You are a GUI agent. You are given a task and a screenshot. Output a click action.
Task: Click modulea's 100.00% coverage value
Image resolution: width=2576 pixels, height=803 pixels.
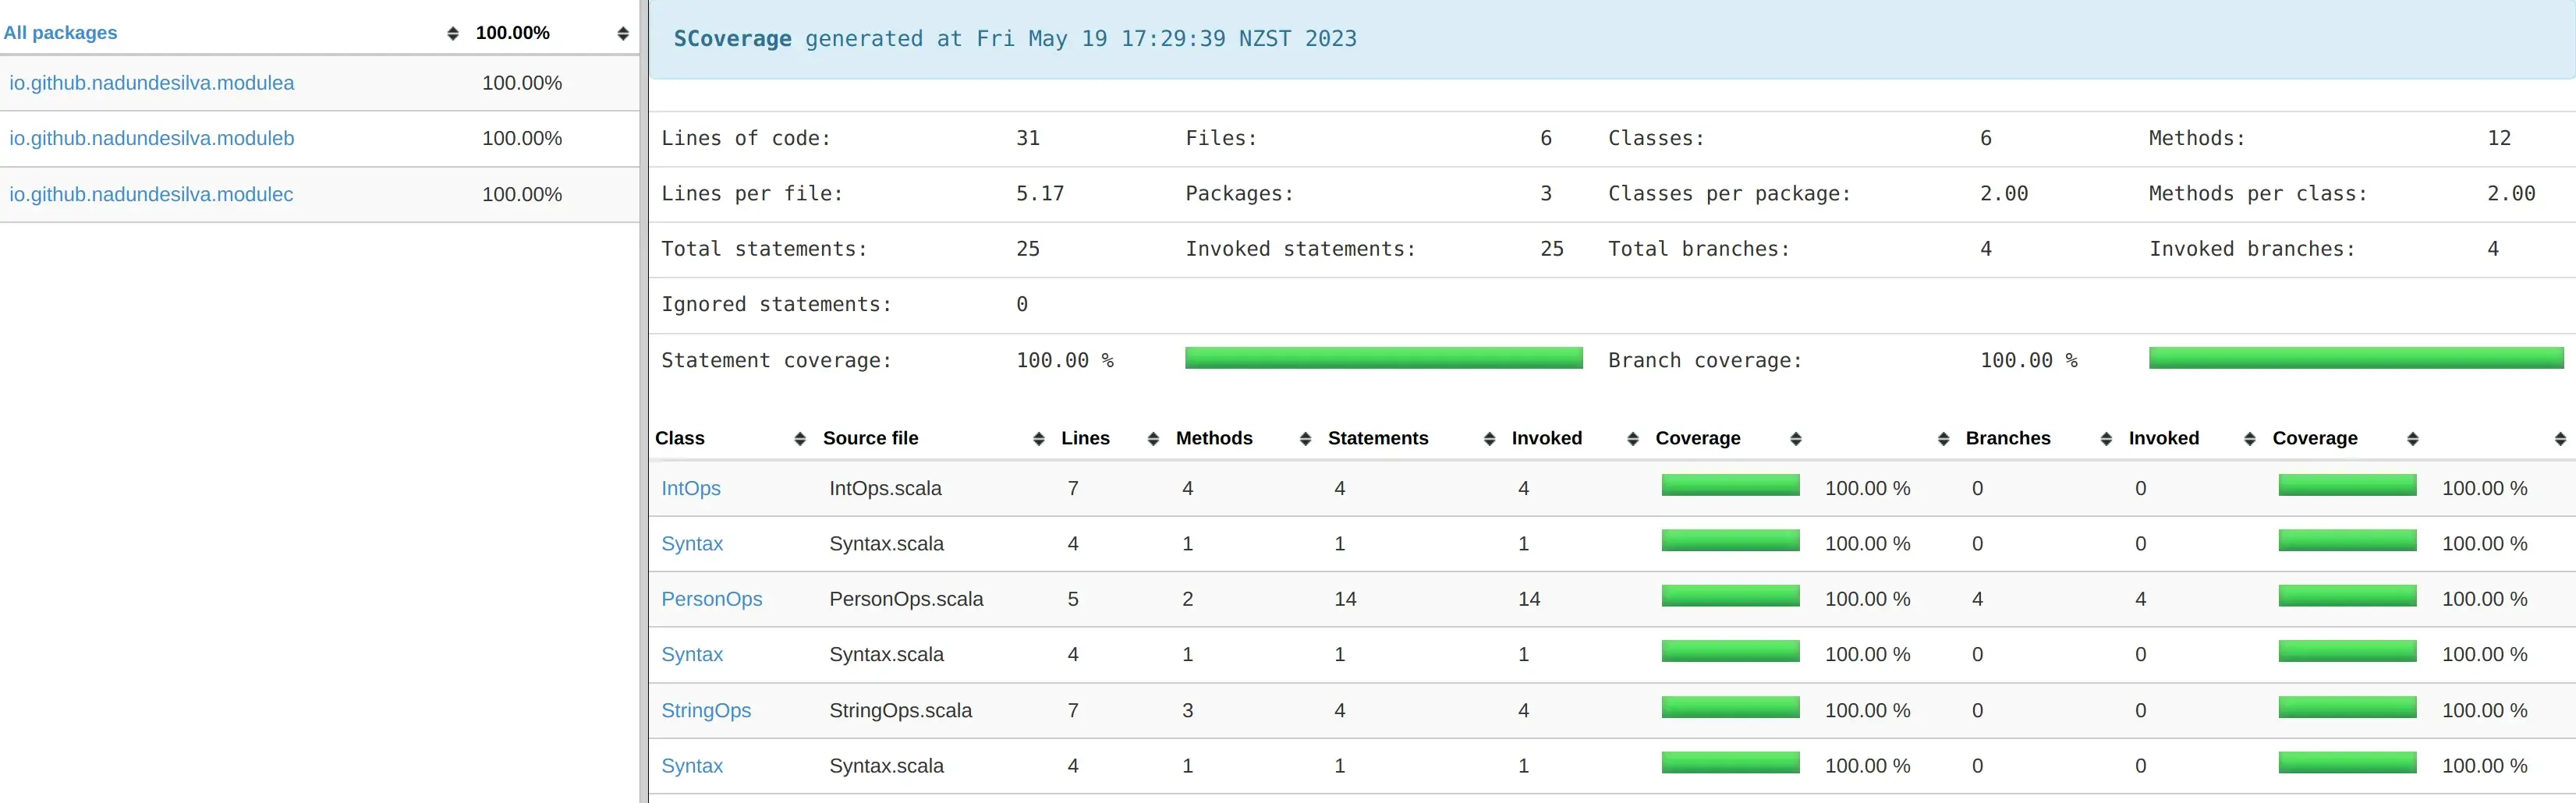[x=522, y=83]
